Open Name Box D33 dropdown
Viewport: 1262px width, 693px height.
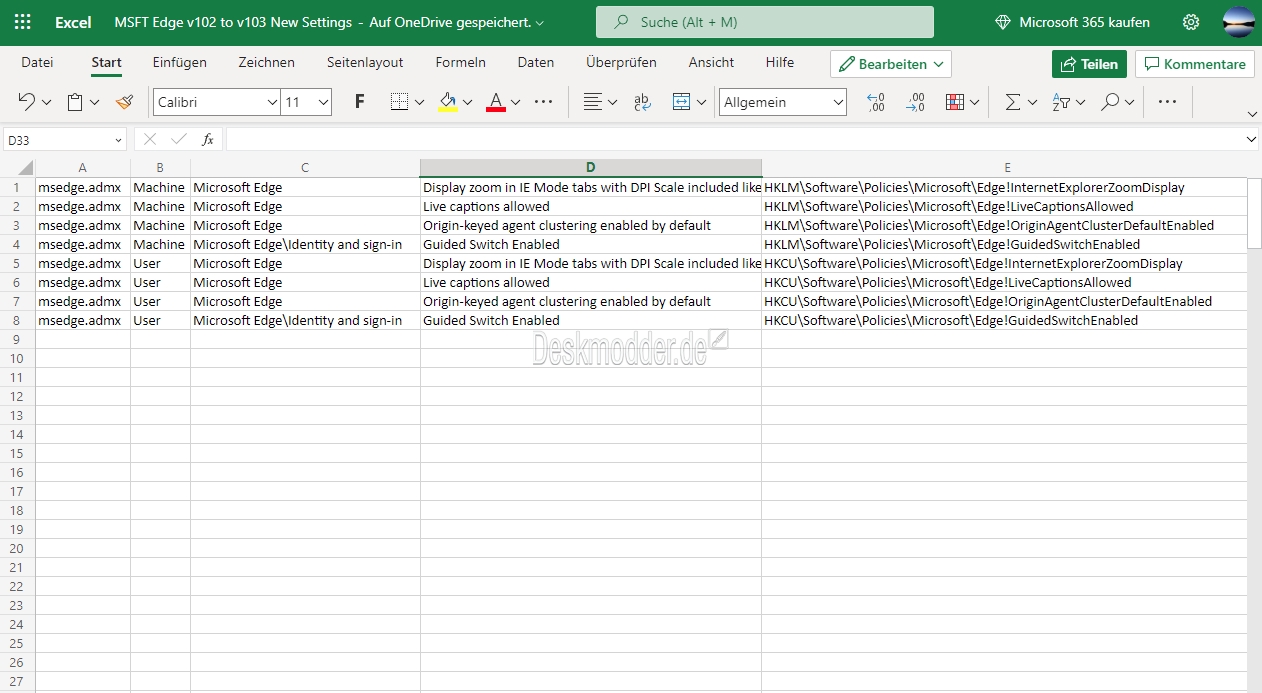tap(118, 140)
